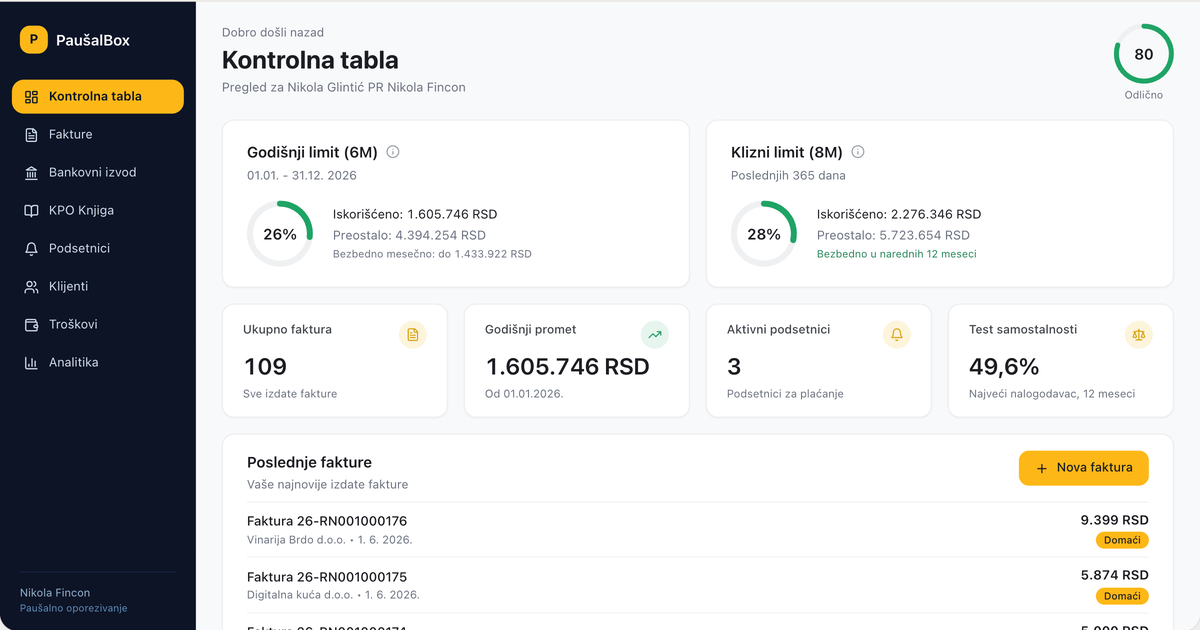Click Domaći badge on invoice 26-RN001000175

pyautogui.click(x=1122, y=597)
